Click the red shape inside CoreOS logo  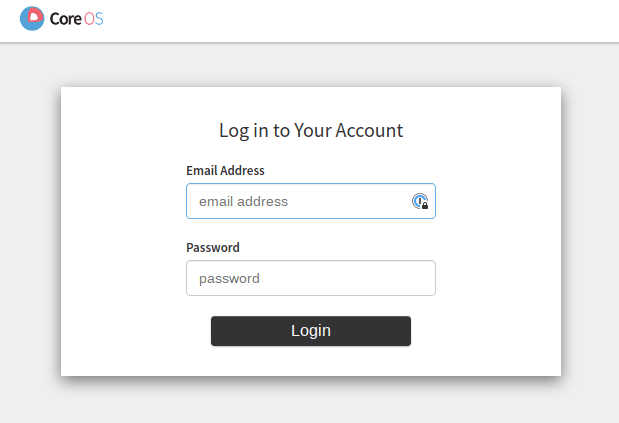35,16
